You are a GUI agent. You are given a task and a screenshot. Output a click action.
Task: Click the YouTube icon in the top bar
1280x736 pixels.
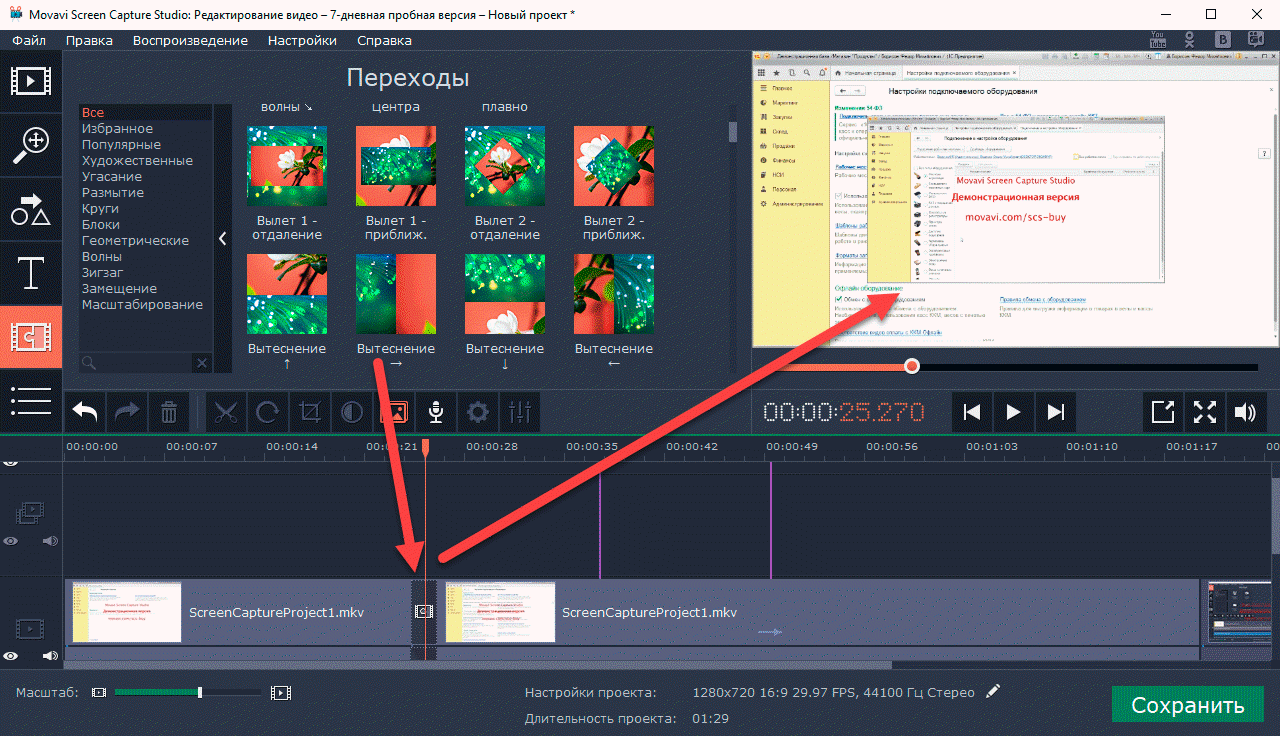[x=1159, y=40]
